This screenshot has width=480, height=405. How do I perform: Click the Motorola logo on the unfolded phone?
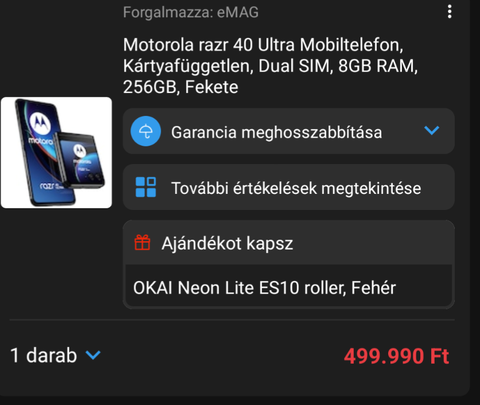click(40, 122)
